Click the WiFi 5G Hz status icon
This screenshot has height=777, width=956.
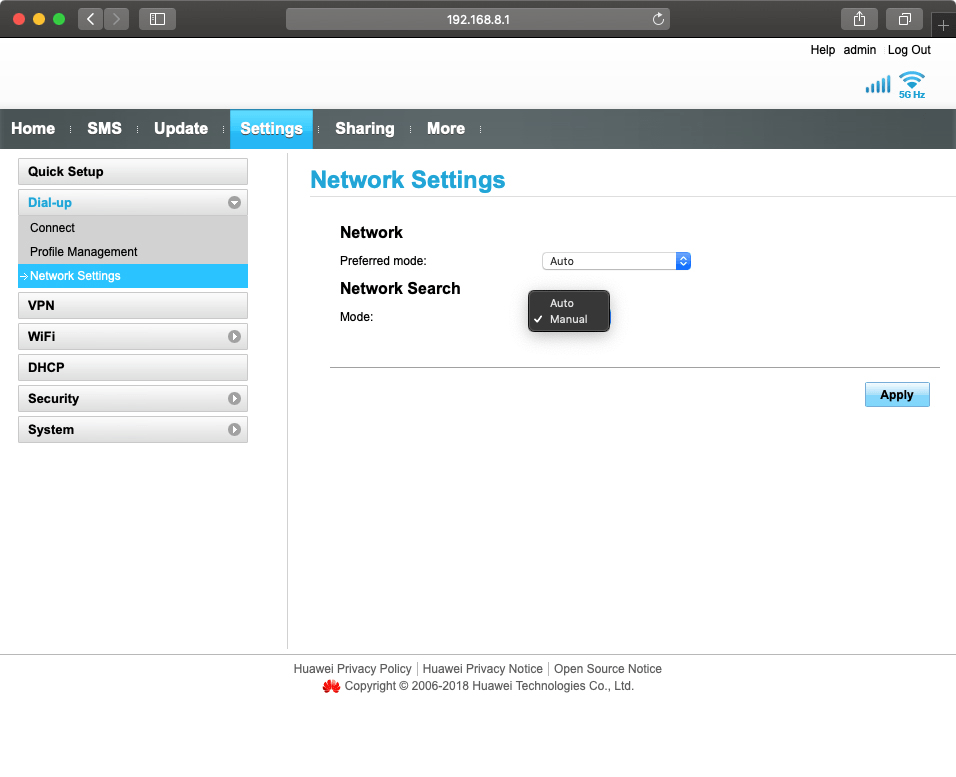click(x=911, y=84)
